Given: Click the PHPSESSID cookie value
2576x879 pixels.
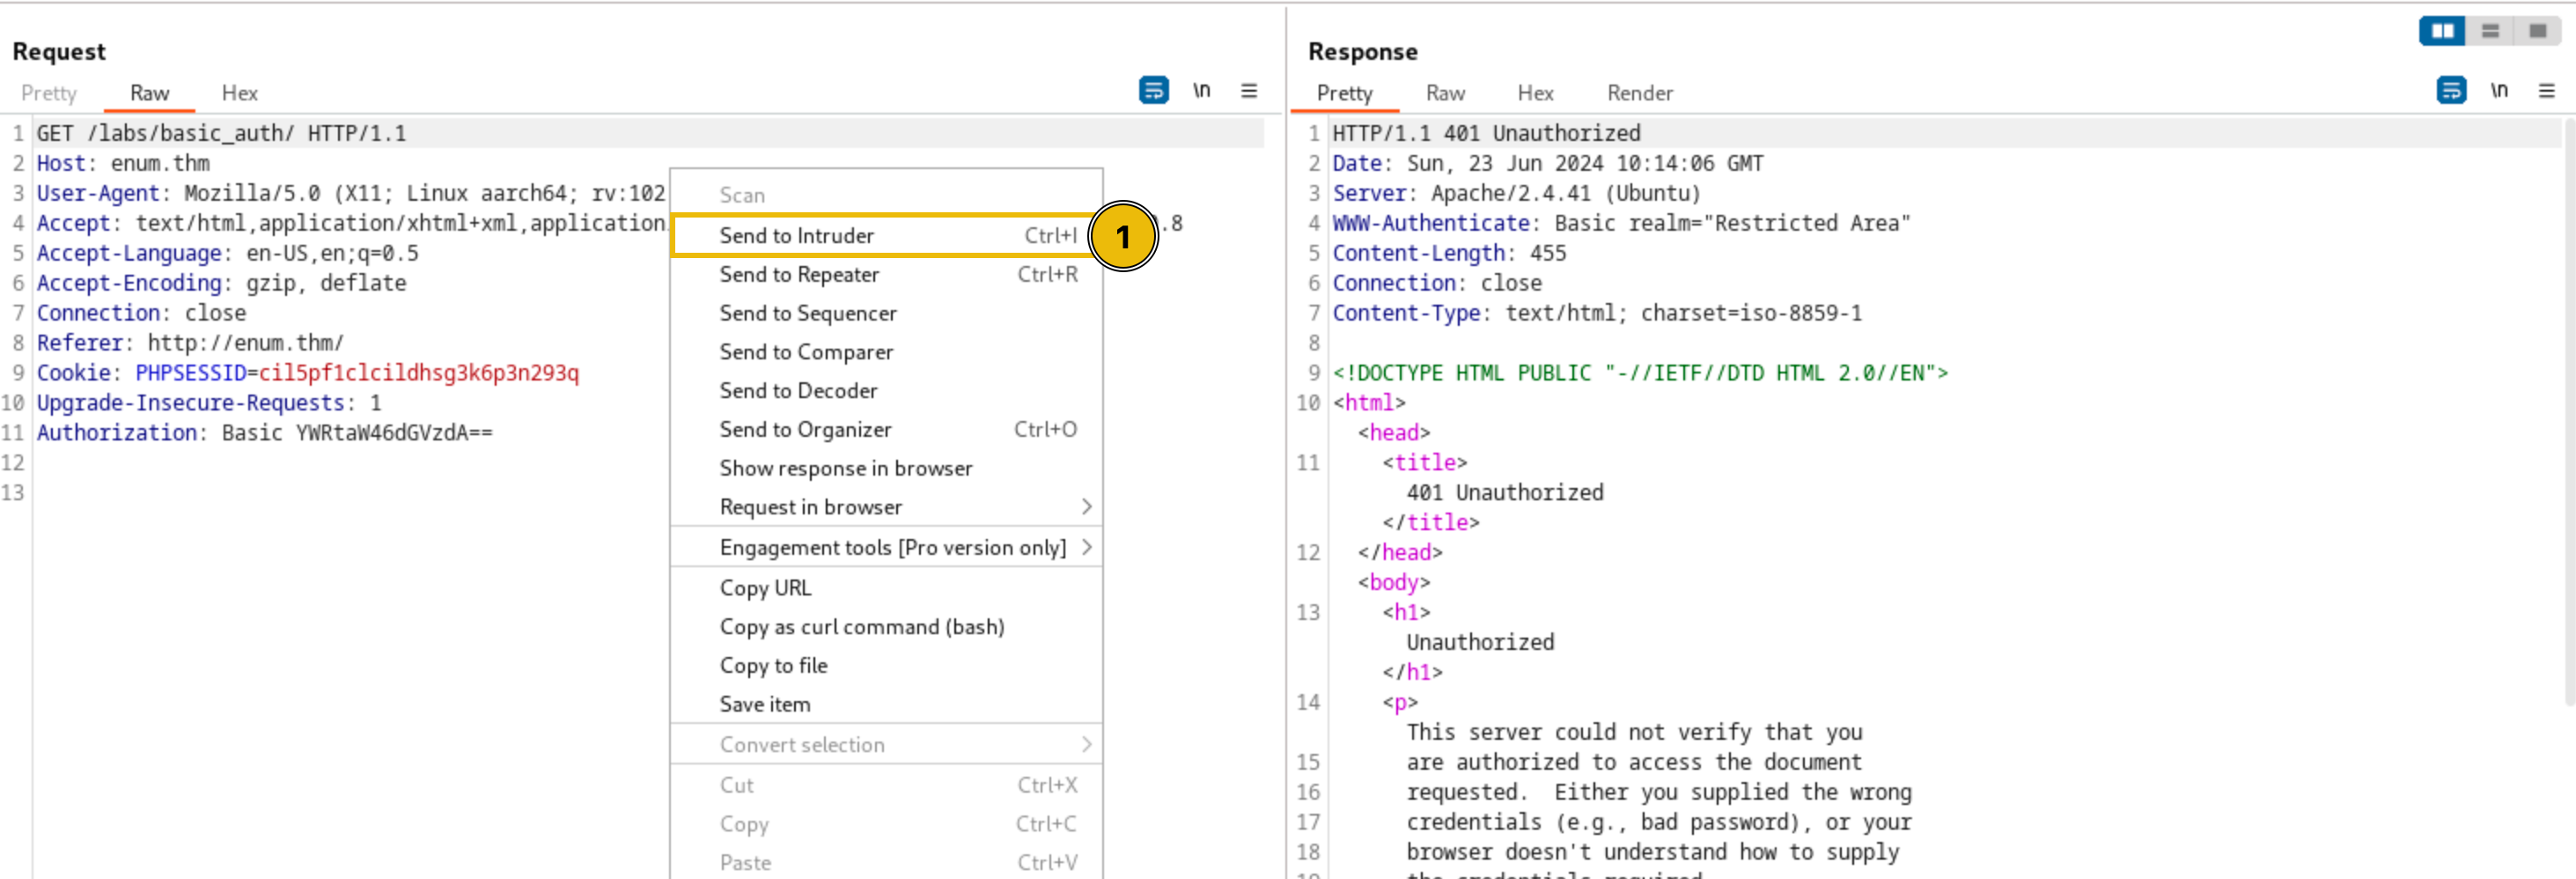Looking at the screenshot, I should [x=418, y=373].
